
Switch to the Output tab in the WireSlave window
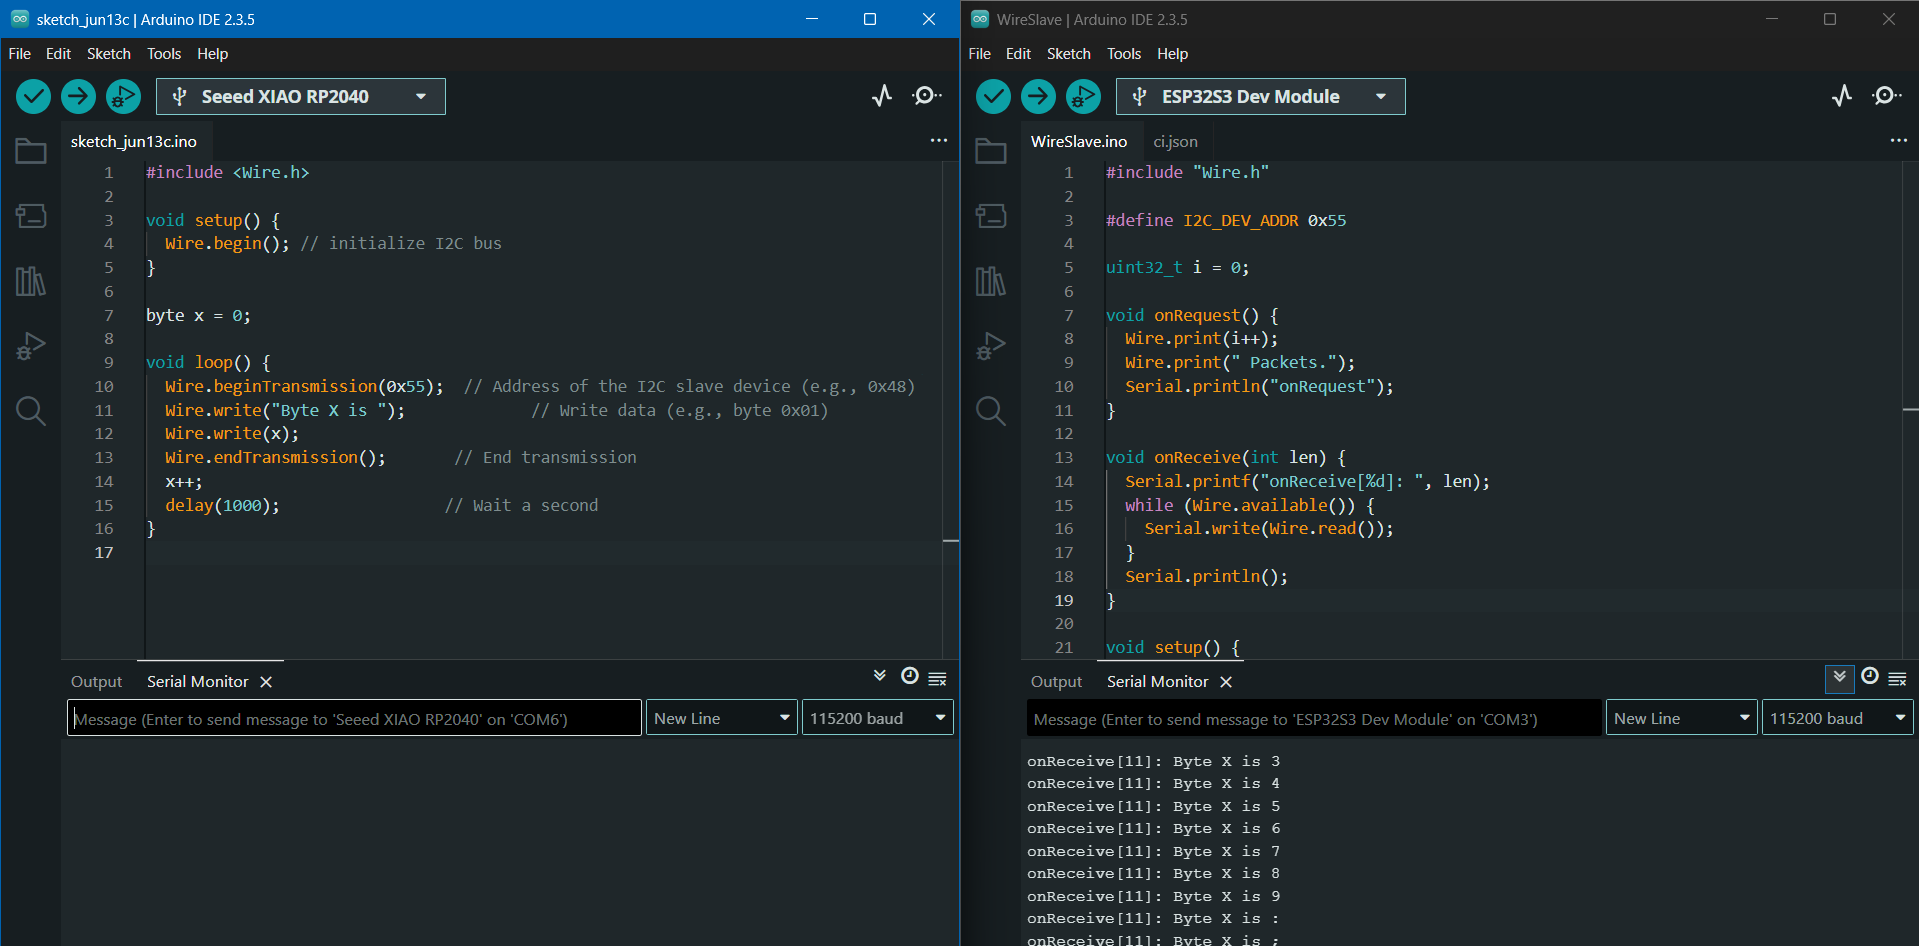coord(1056,682)
